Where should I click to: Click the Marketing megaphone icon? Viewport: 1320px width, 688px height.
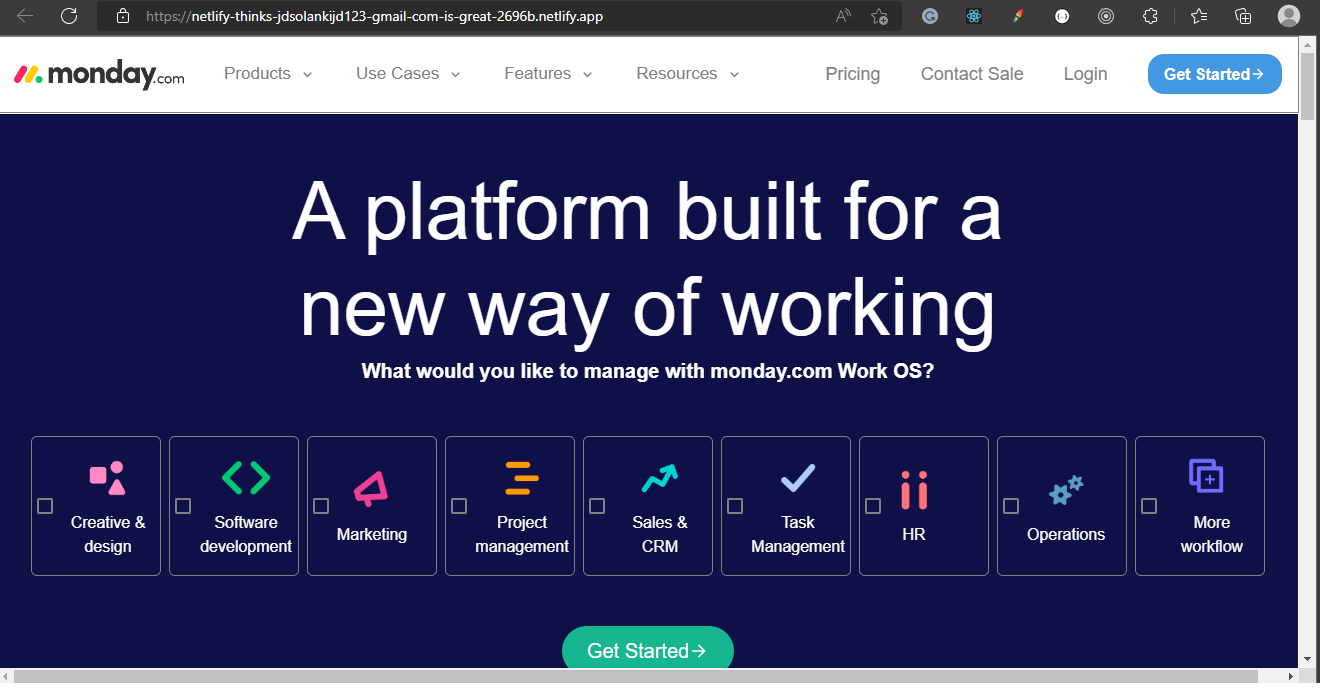pos(372,478)
